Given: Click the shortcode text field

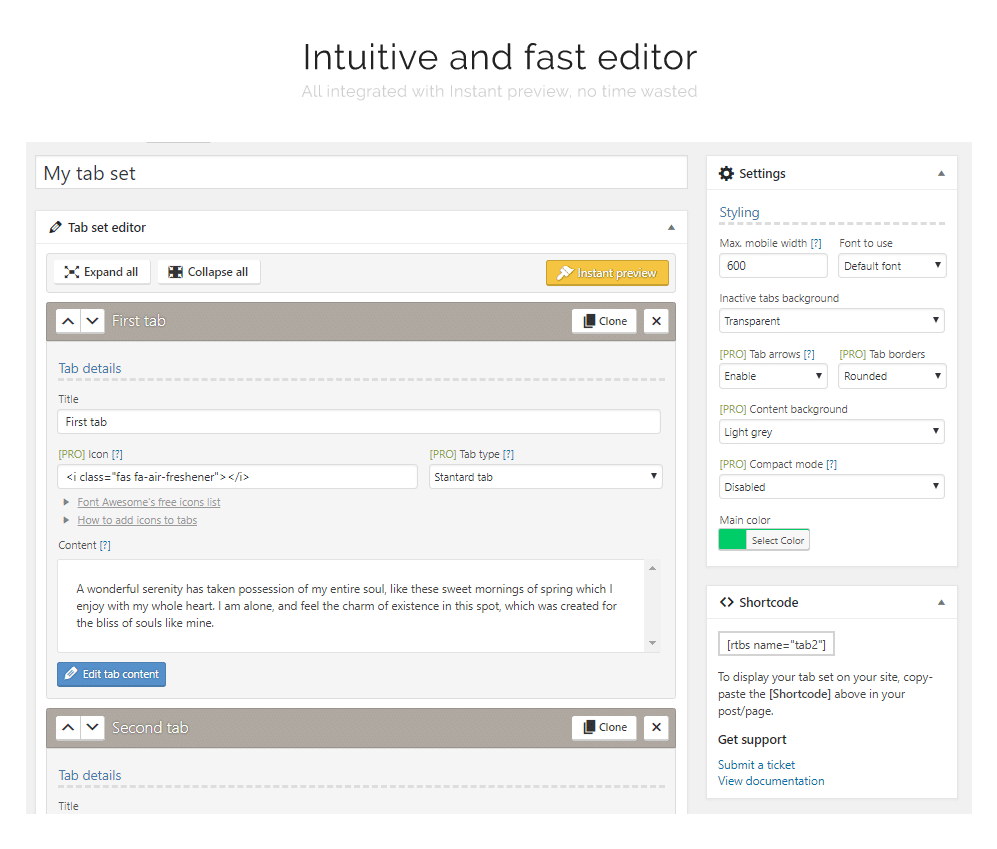Looking at the screenshot, I should click(776, 644).
